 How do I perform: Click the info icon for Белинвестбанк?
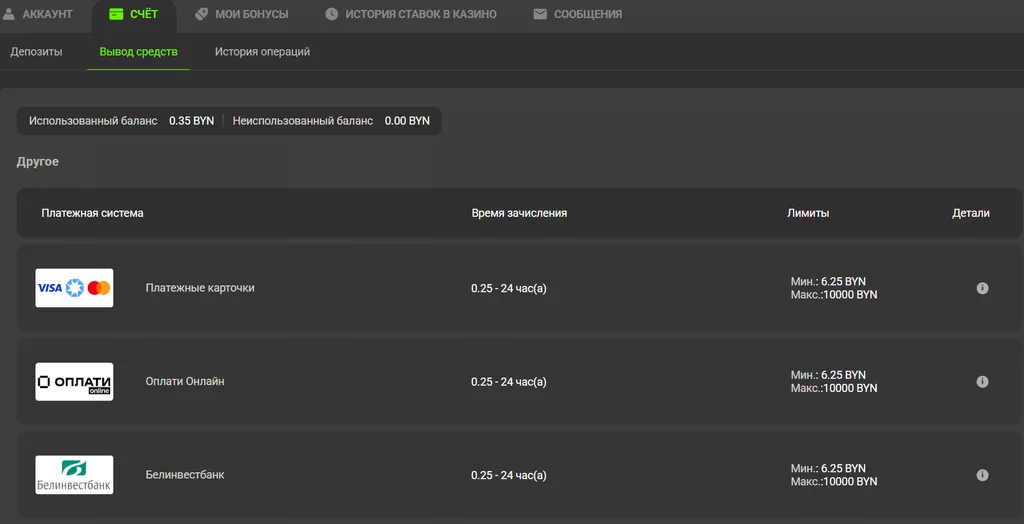(x=982, y=475)
